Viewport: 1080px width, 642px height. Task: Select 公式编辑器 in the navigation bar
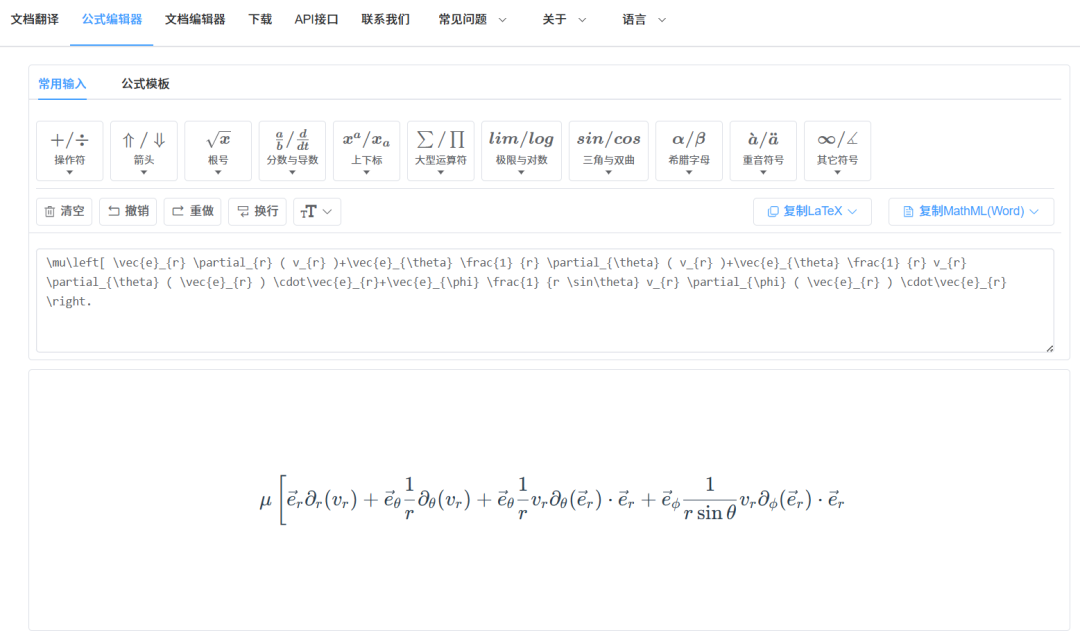click(112, 19)
